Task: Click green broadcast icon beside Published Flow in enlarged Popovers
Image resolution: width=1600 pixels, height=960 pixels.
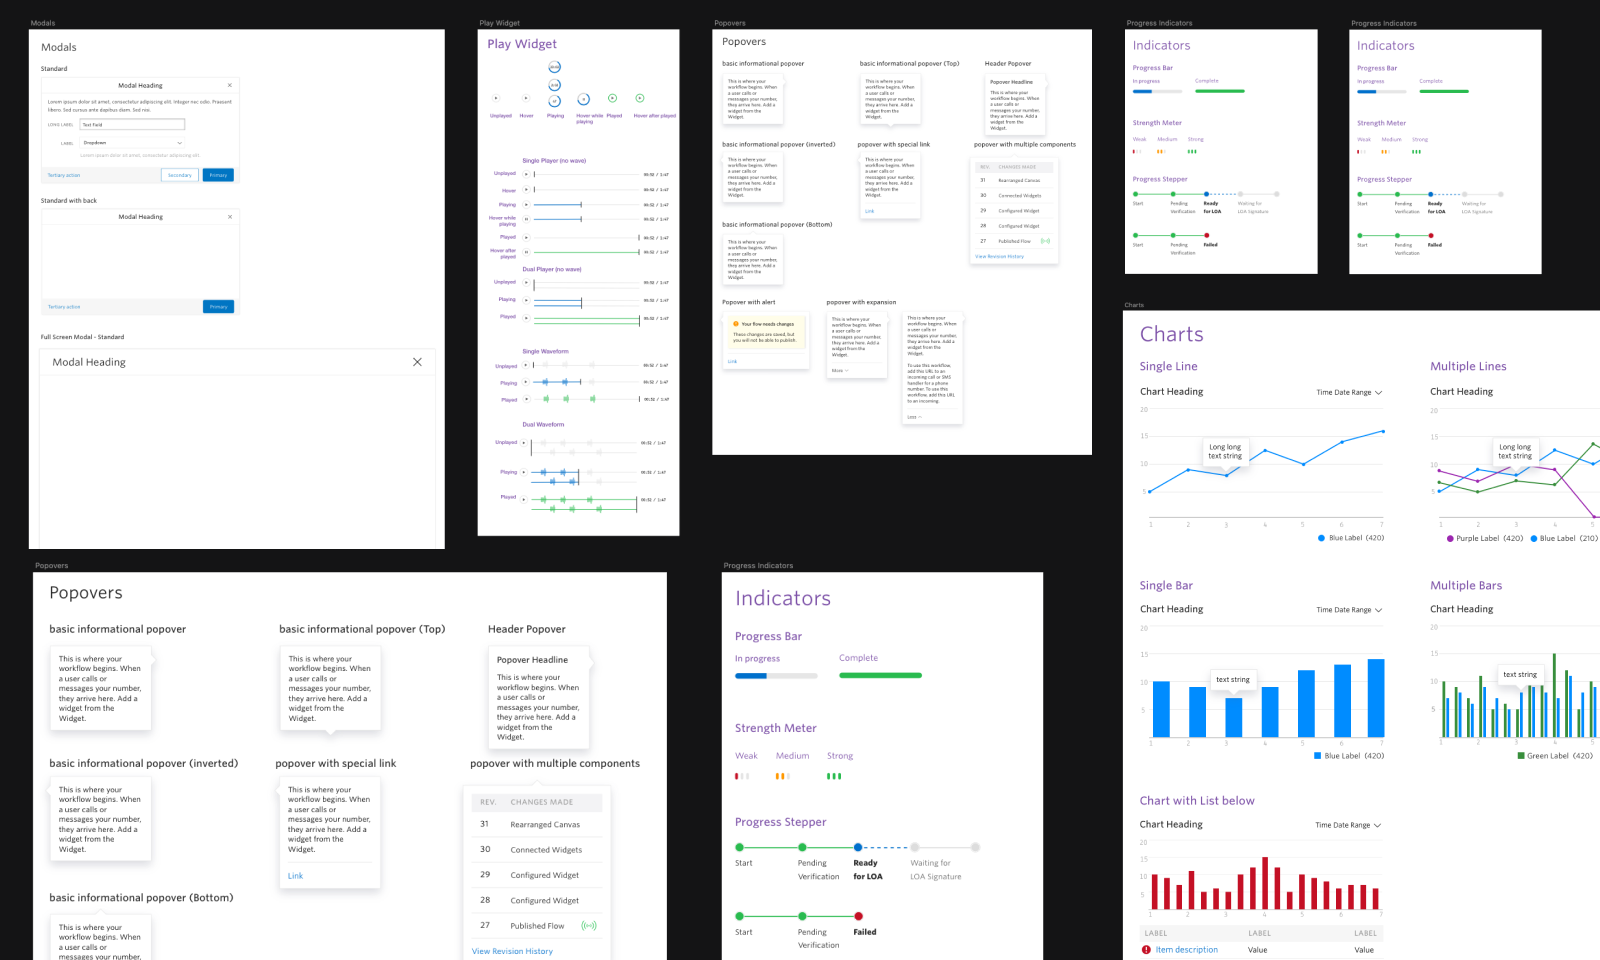Action: click(589, 926)
